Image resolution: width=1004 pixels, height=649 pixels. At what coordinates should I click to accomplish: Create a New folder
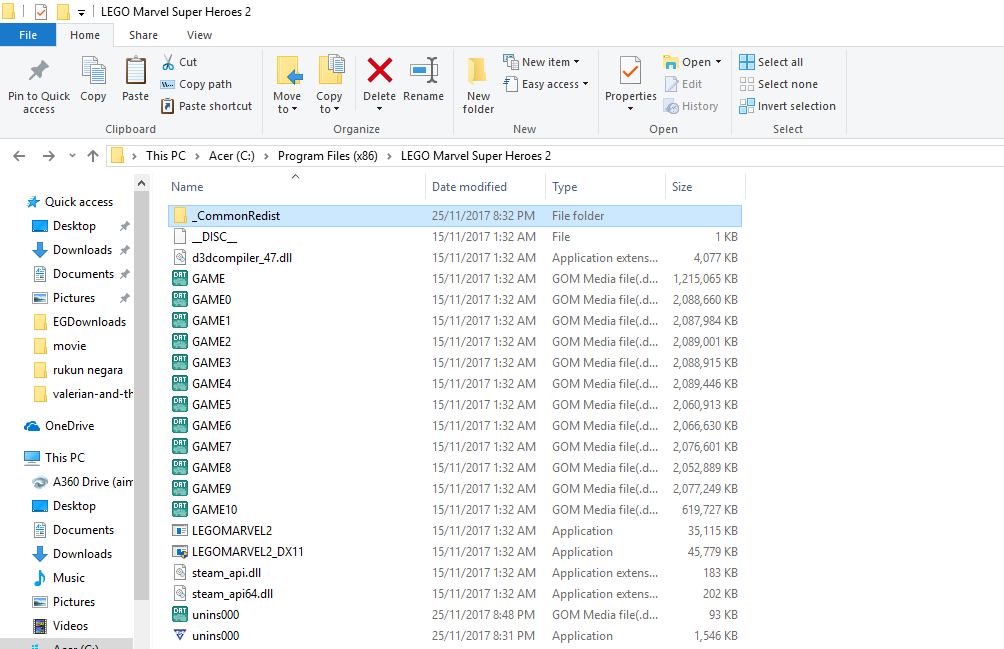click(478, 85)
